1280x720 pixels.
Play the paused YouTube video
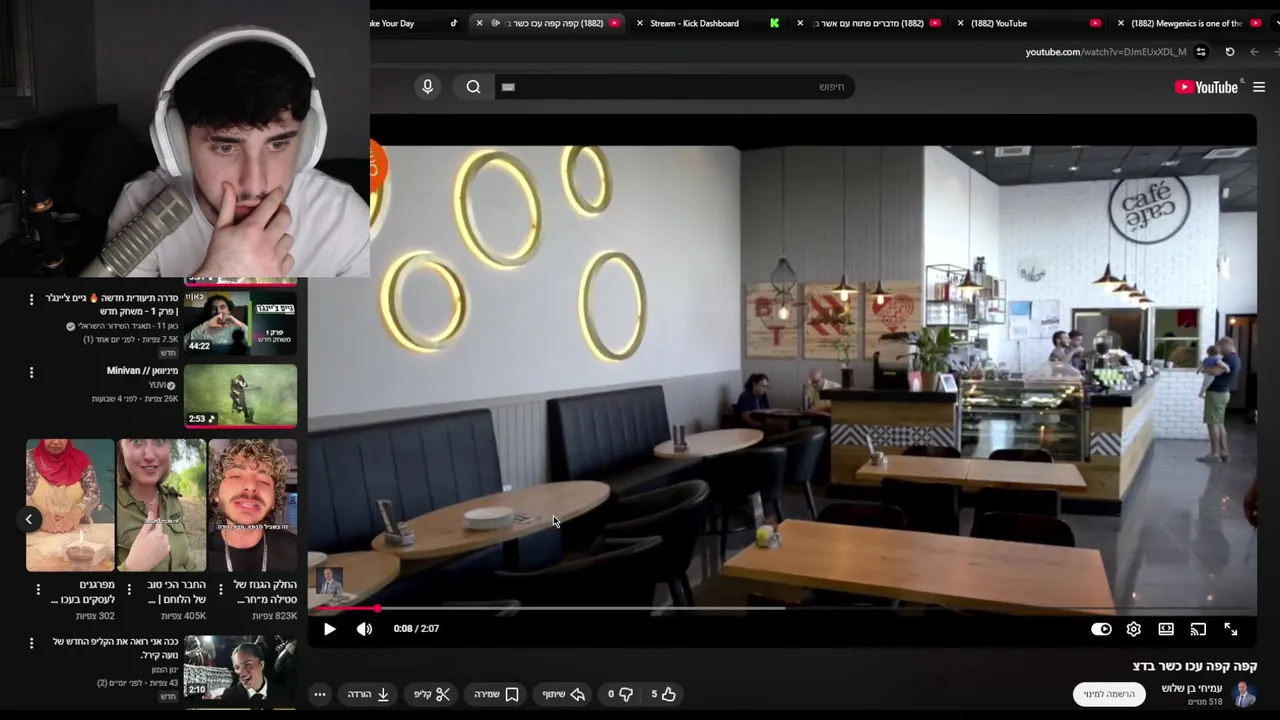click(329, 629)
